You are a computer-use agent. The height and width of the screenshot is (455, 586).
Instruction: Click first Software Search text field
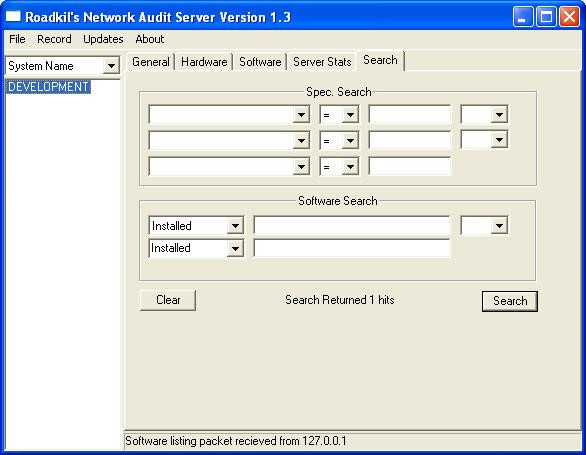[x=352, y=225]
